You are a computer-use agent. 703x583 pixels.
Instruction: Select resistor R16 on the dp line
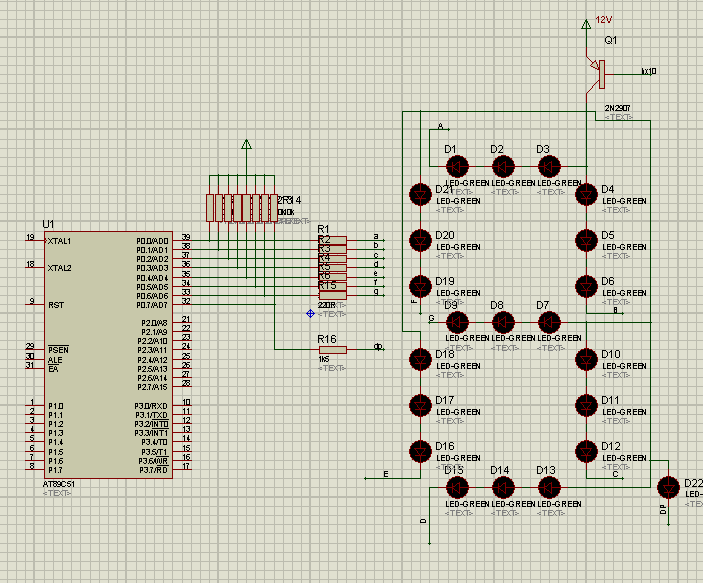(331, 349)
